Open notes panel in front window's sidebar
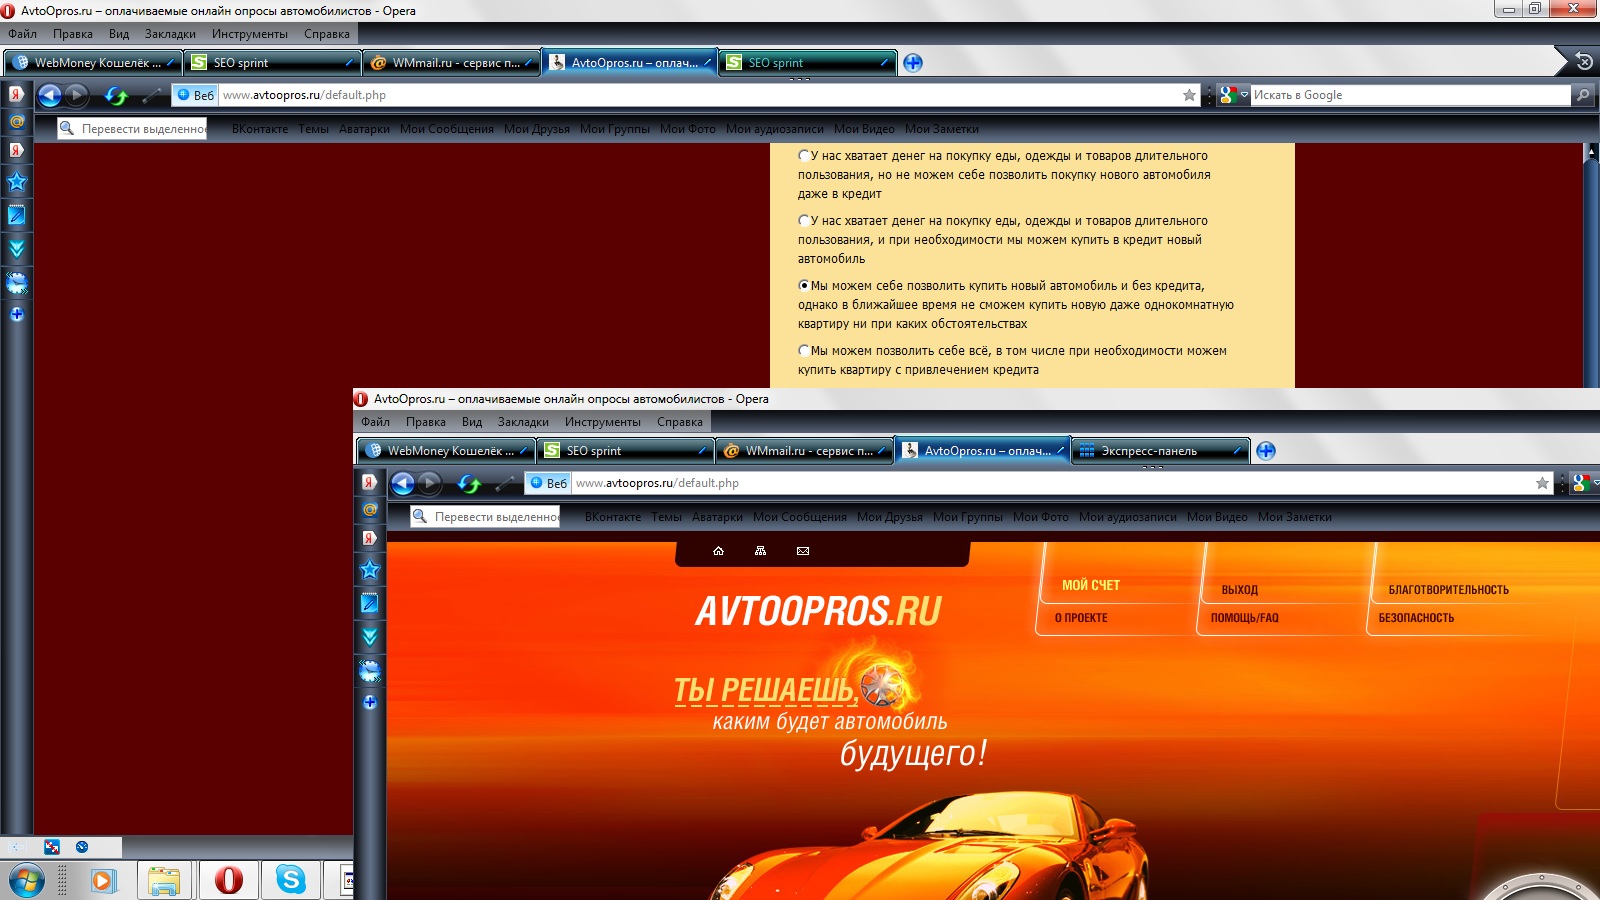Screen dimensions: 1600x900 [x=370, y=603]
